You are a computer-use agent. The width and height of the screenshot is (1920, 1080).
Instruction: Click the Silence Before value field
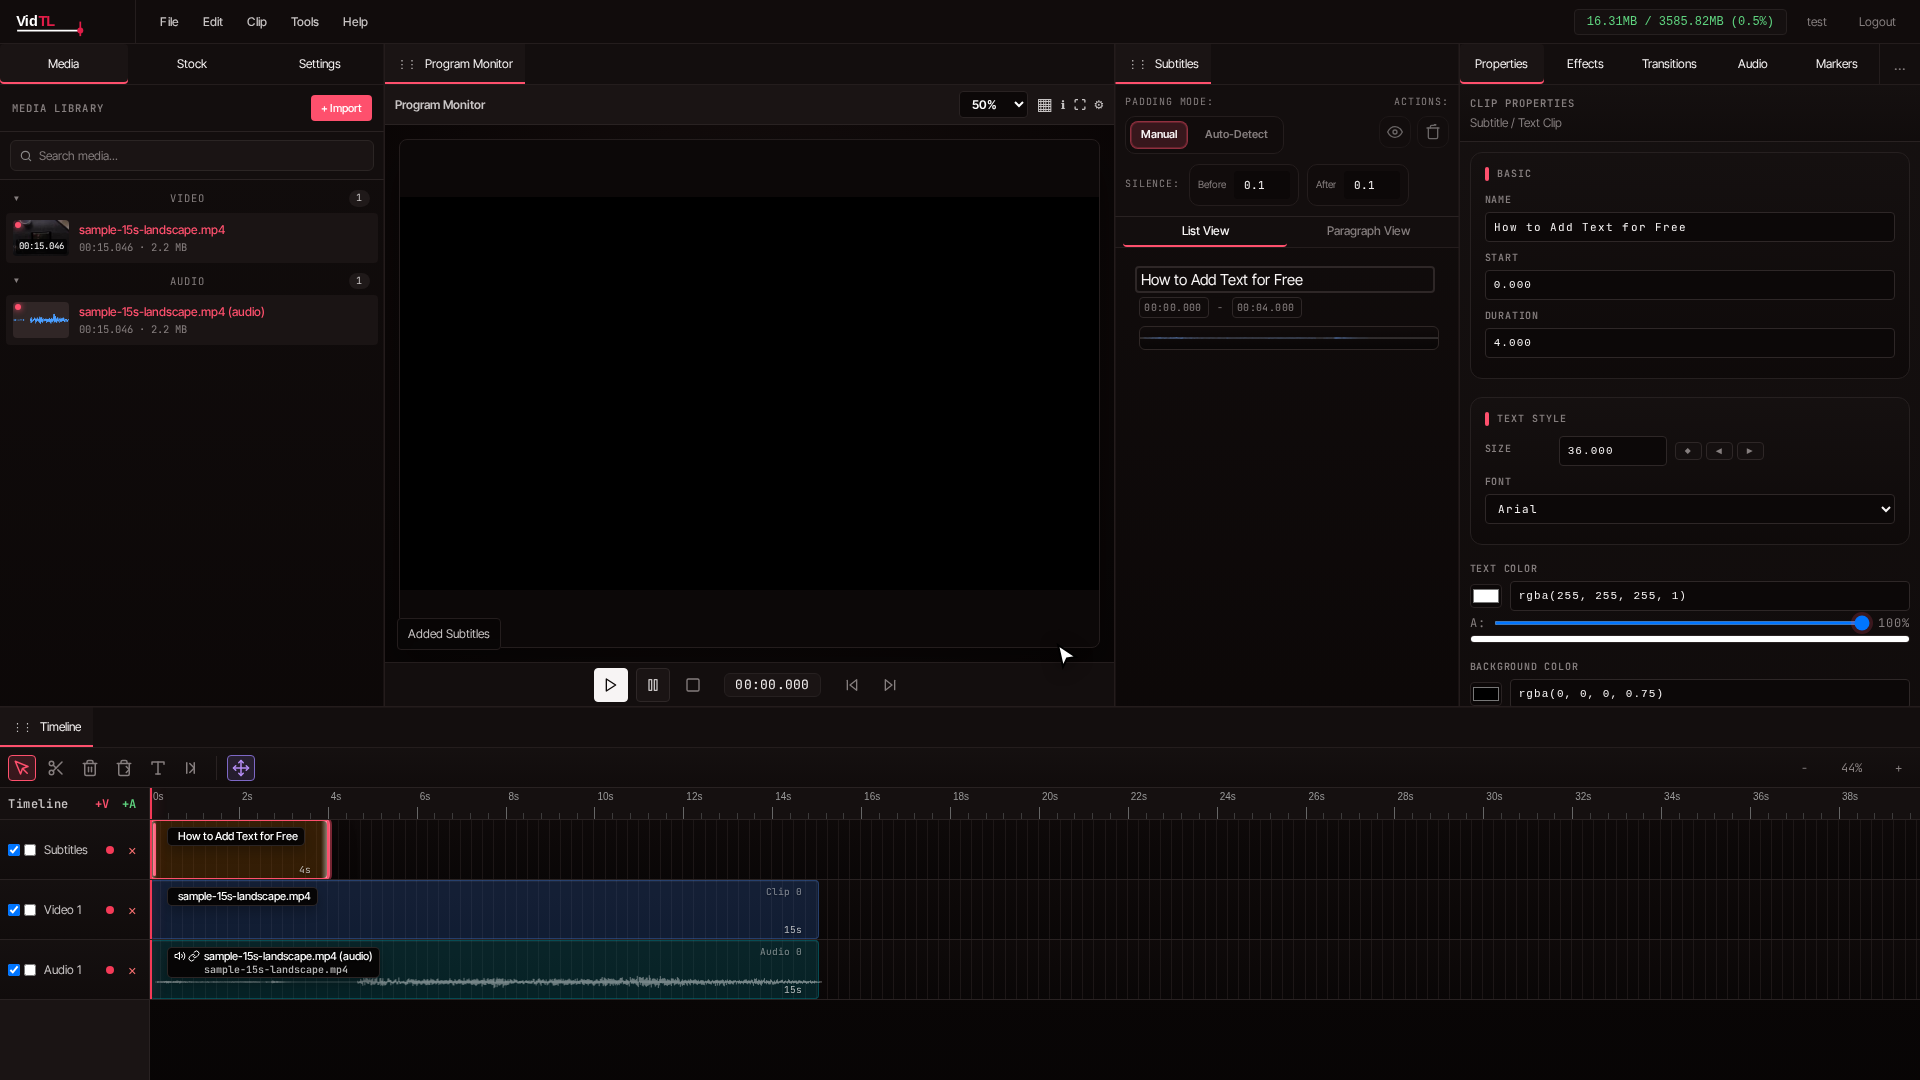(x=1265, y=185)
